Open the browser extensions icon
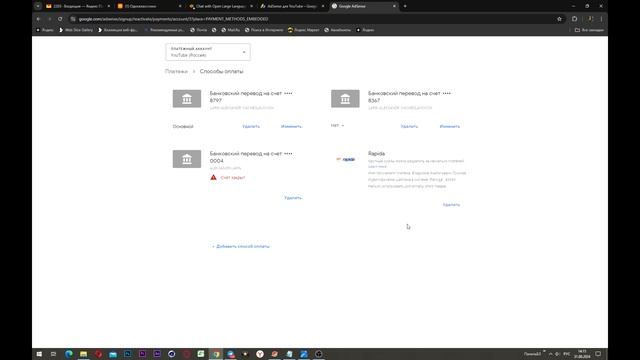 (574, 19)
